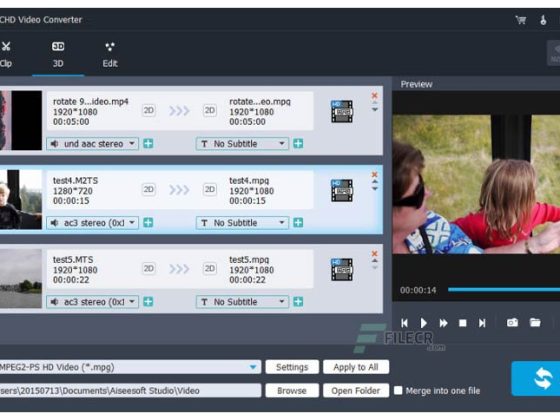Click Apply to All button

(x=356, y=367)
